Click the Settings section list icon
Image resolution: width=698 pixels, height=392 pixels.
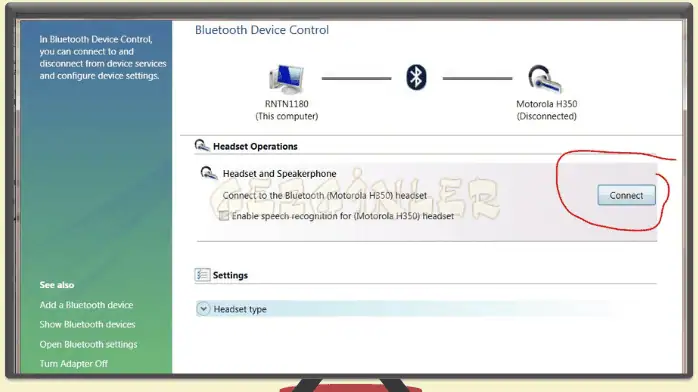(202, 275)
